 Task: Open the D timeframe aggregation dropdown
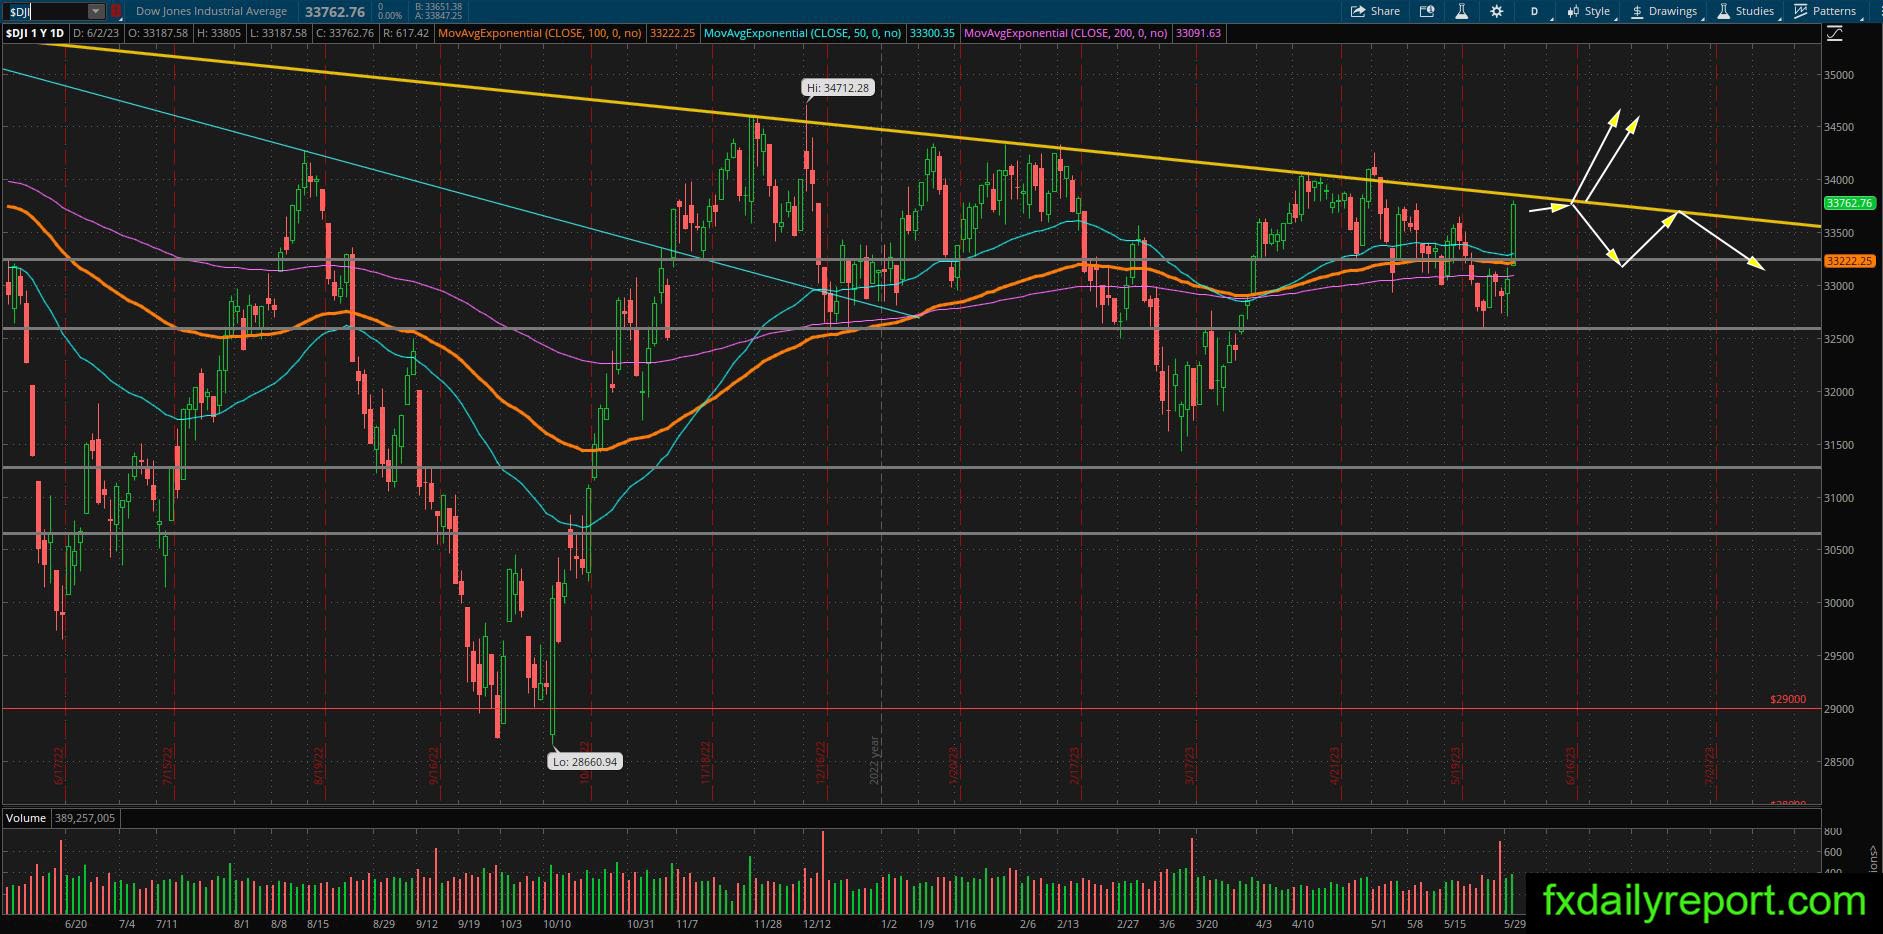click(1534, 11)
